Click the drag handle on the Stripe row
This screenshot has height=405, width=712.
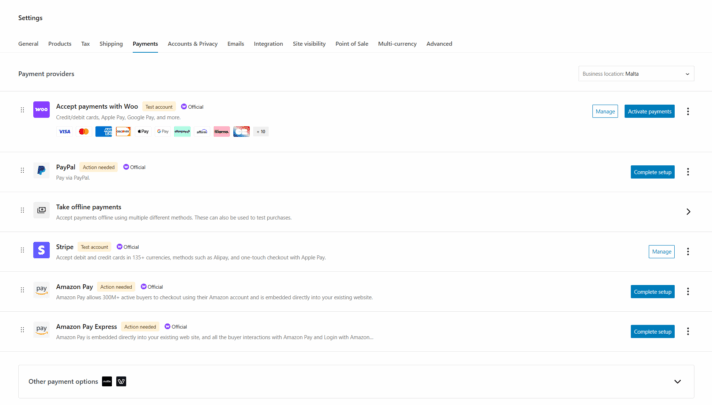tap(22, 250)
